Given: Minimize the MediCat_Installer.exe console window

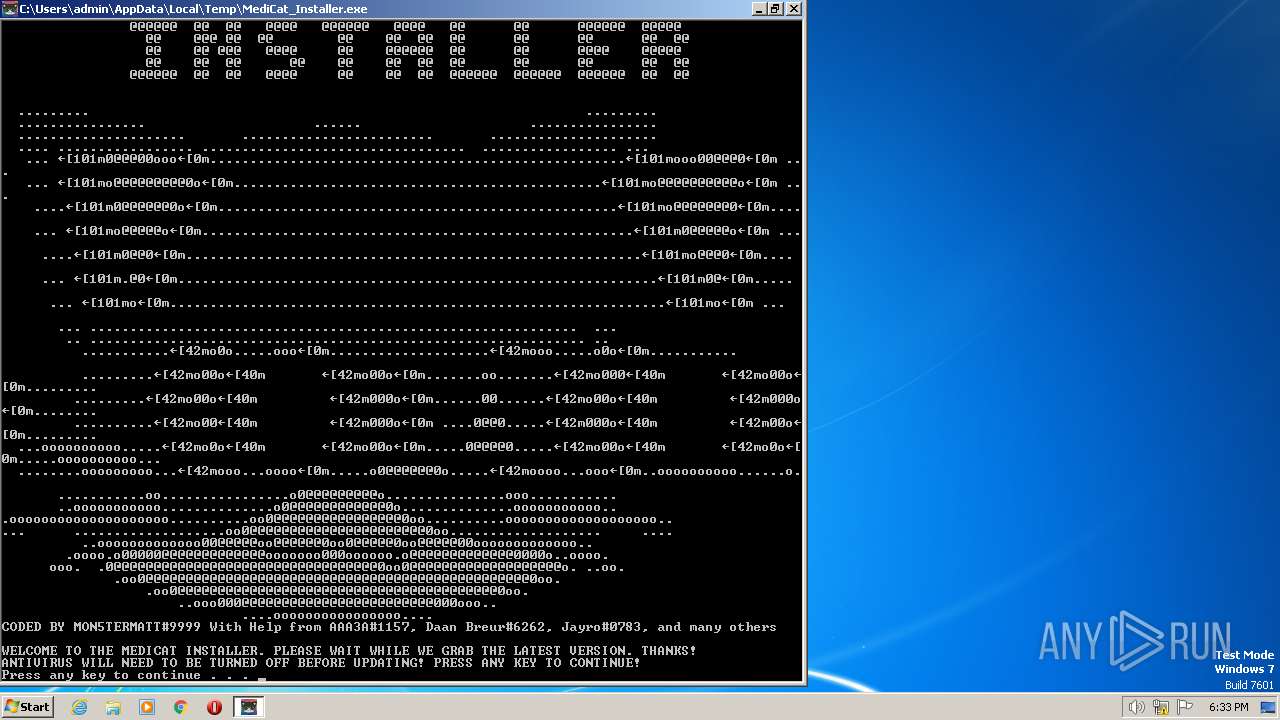Looking at the screenshot, I should click(759, 9).
